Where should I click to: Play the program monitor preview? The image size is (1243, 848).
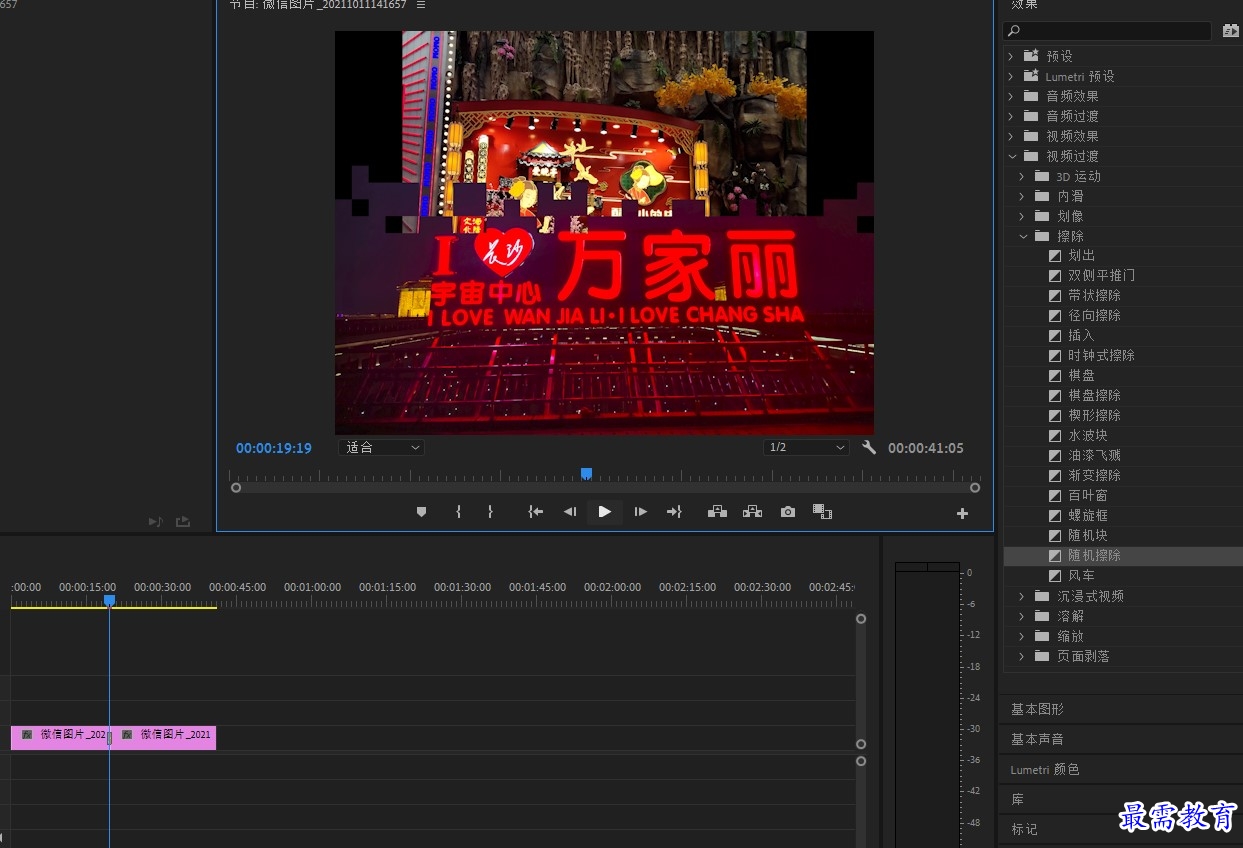click(x=604, y=512)
